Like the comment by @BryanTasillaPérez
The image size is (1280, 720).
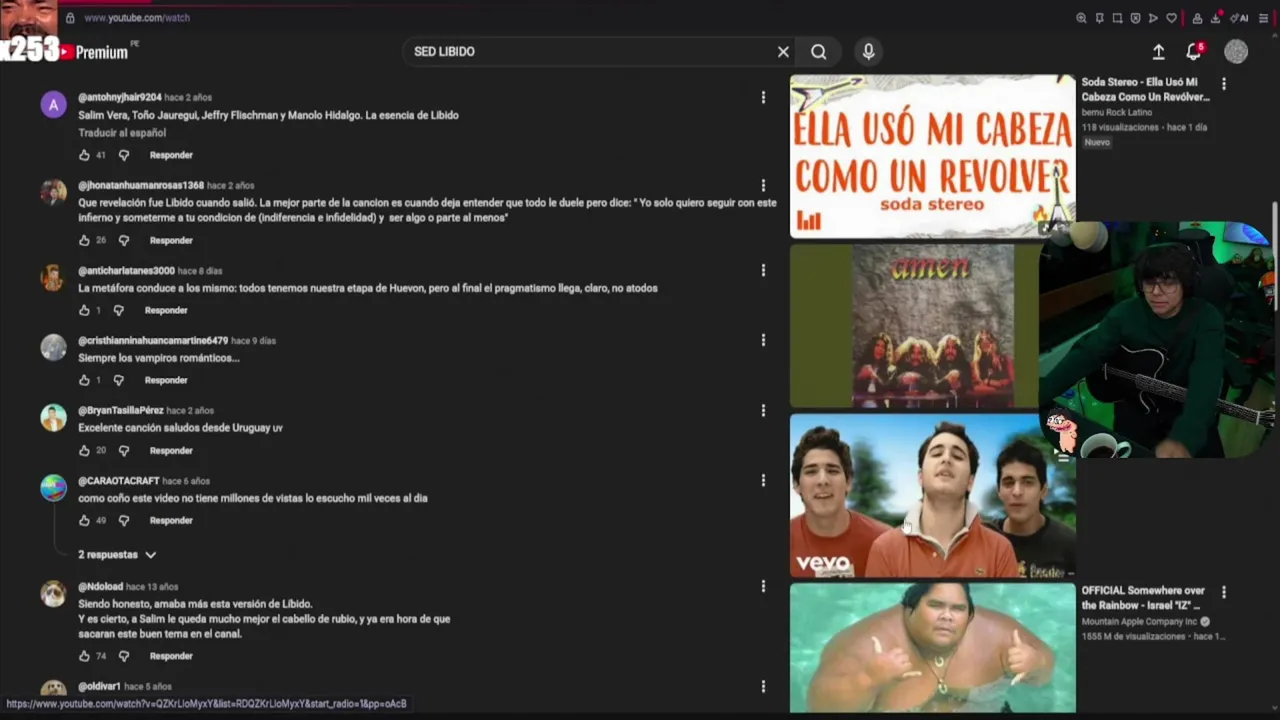click(x=84, y=450)
